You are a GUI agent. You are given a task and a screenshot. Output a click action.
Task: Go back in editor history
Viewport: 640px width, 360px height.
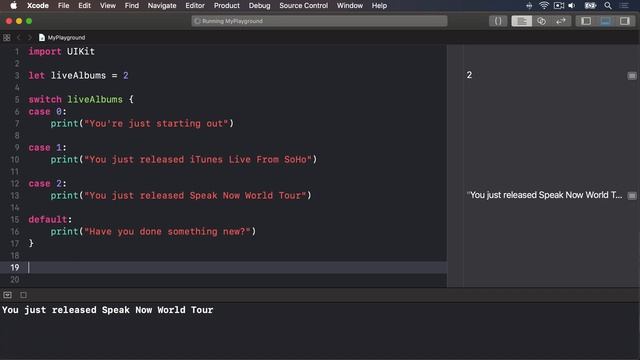click(x=18, y=38)
